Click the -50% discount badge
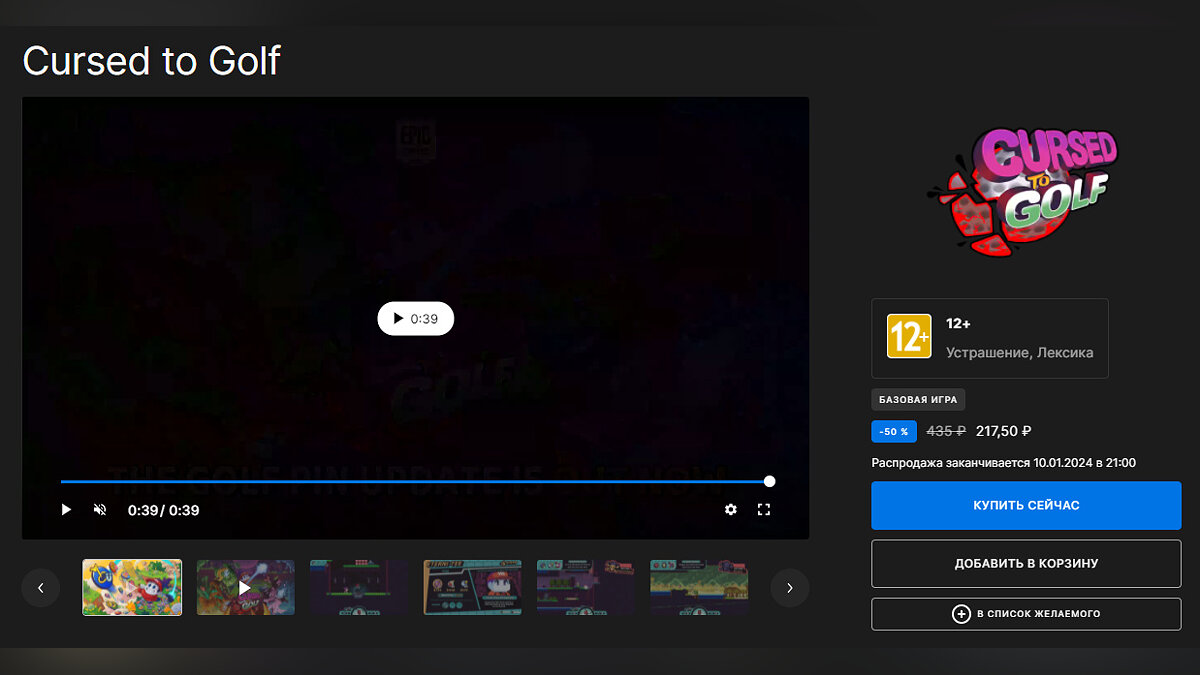 [894, 431]
